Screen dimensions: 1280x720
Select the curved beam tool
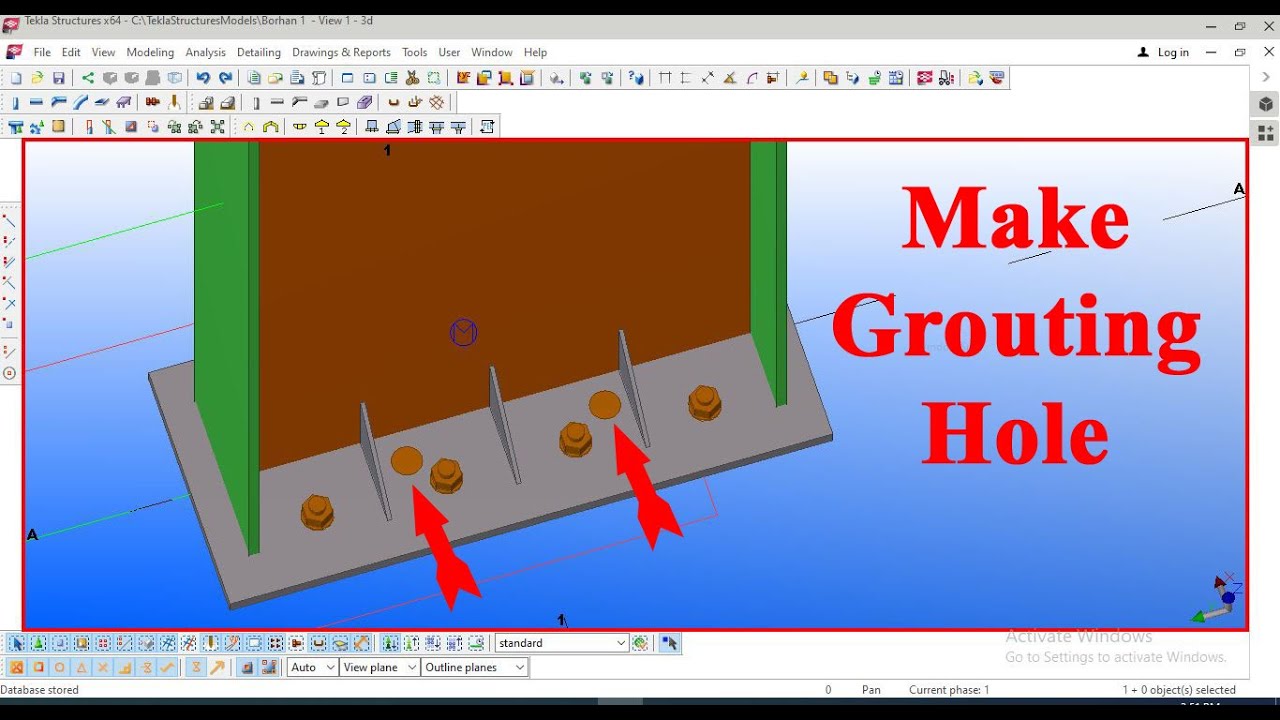(81, 102)
